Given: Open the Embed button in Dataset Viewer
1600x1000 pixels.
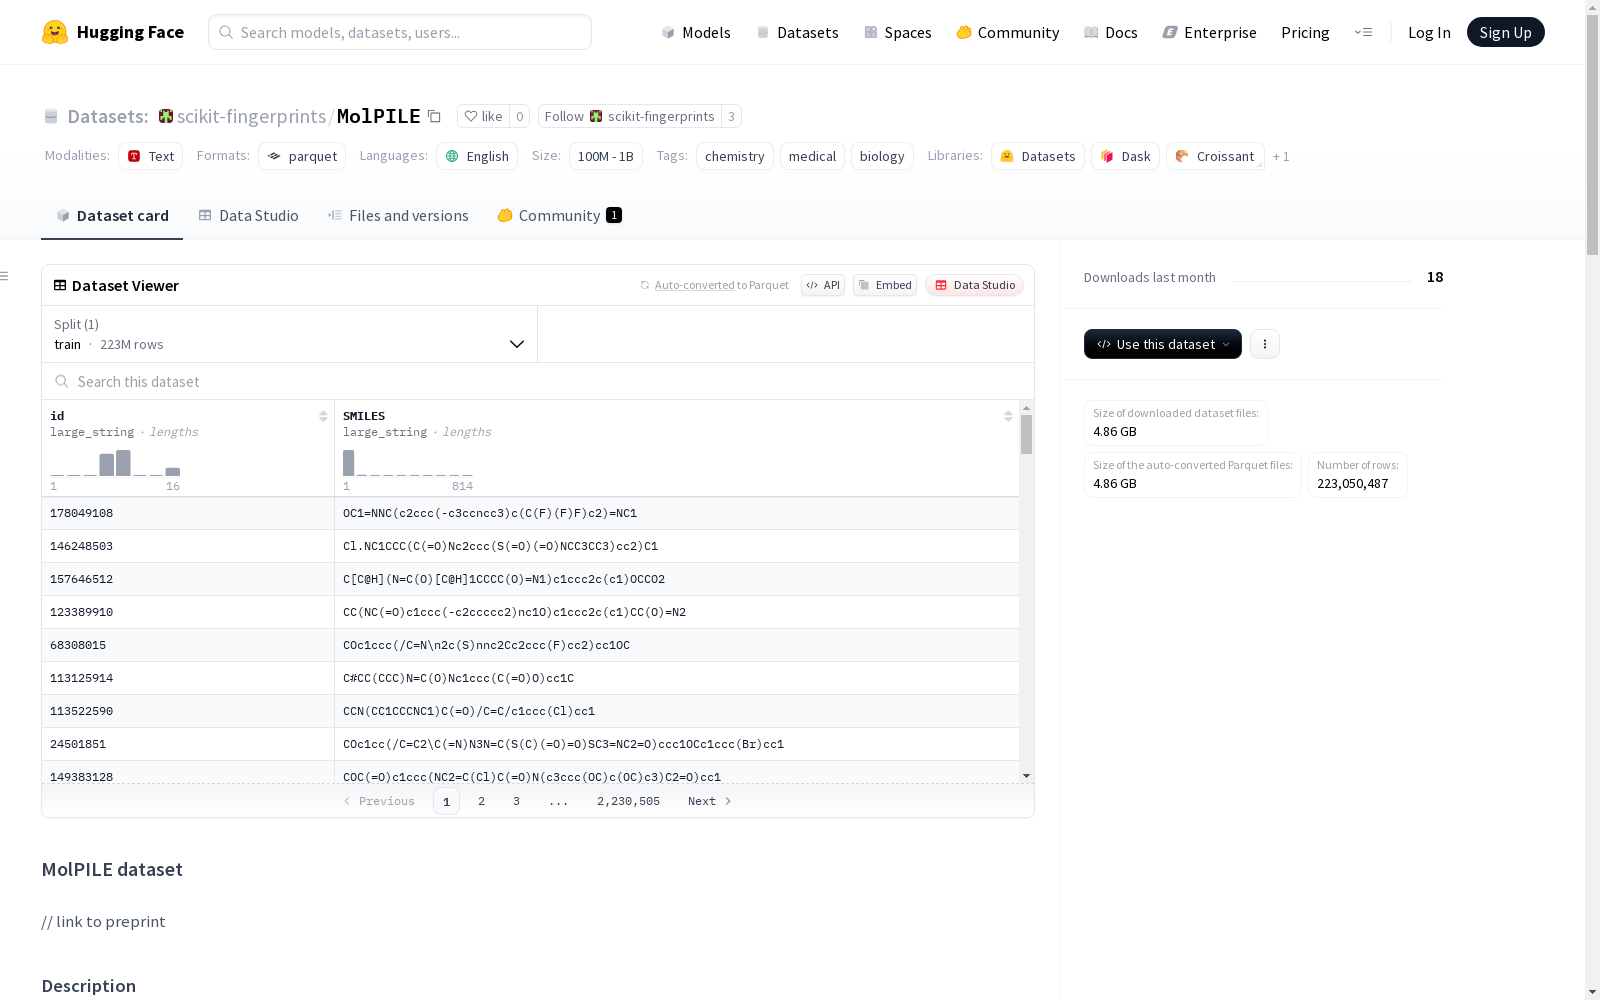Looking at the screenshot, I should pyautogui.click(x=885, y=285).
